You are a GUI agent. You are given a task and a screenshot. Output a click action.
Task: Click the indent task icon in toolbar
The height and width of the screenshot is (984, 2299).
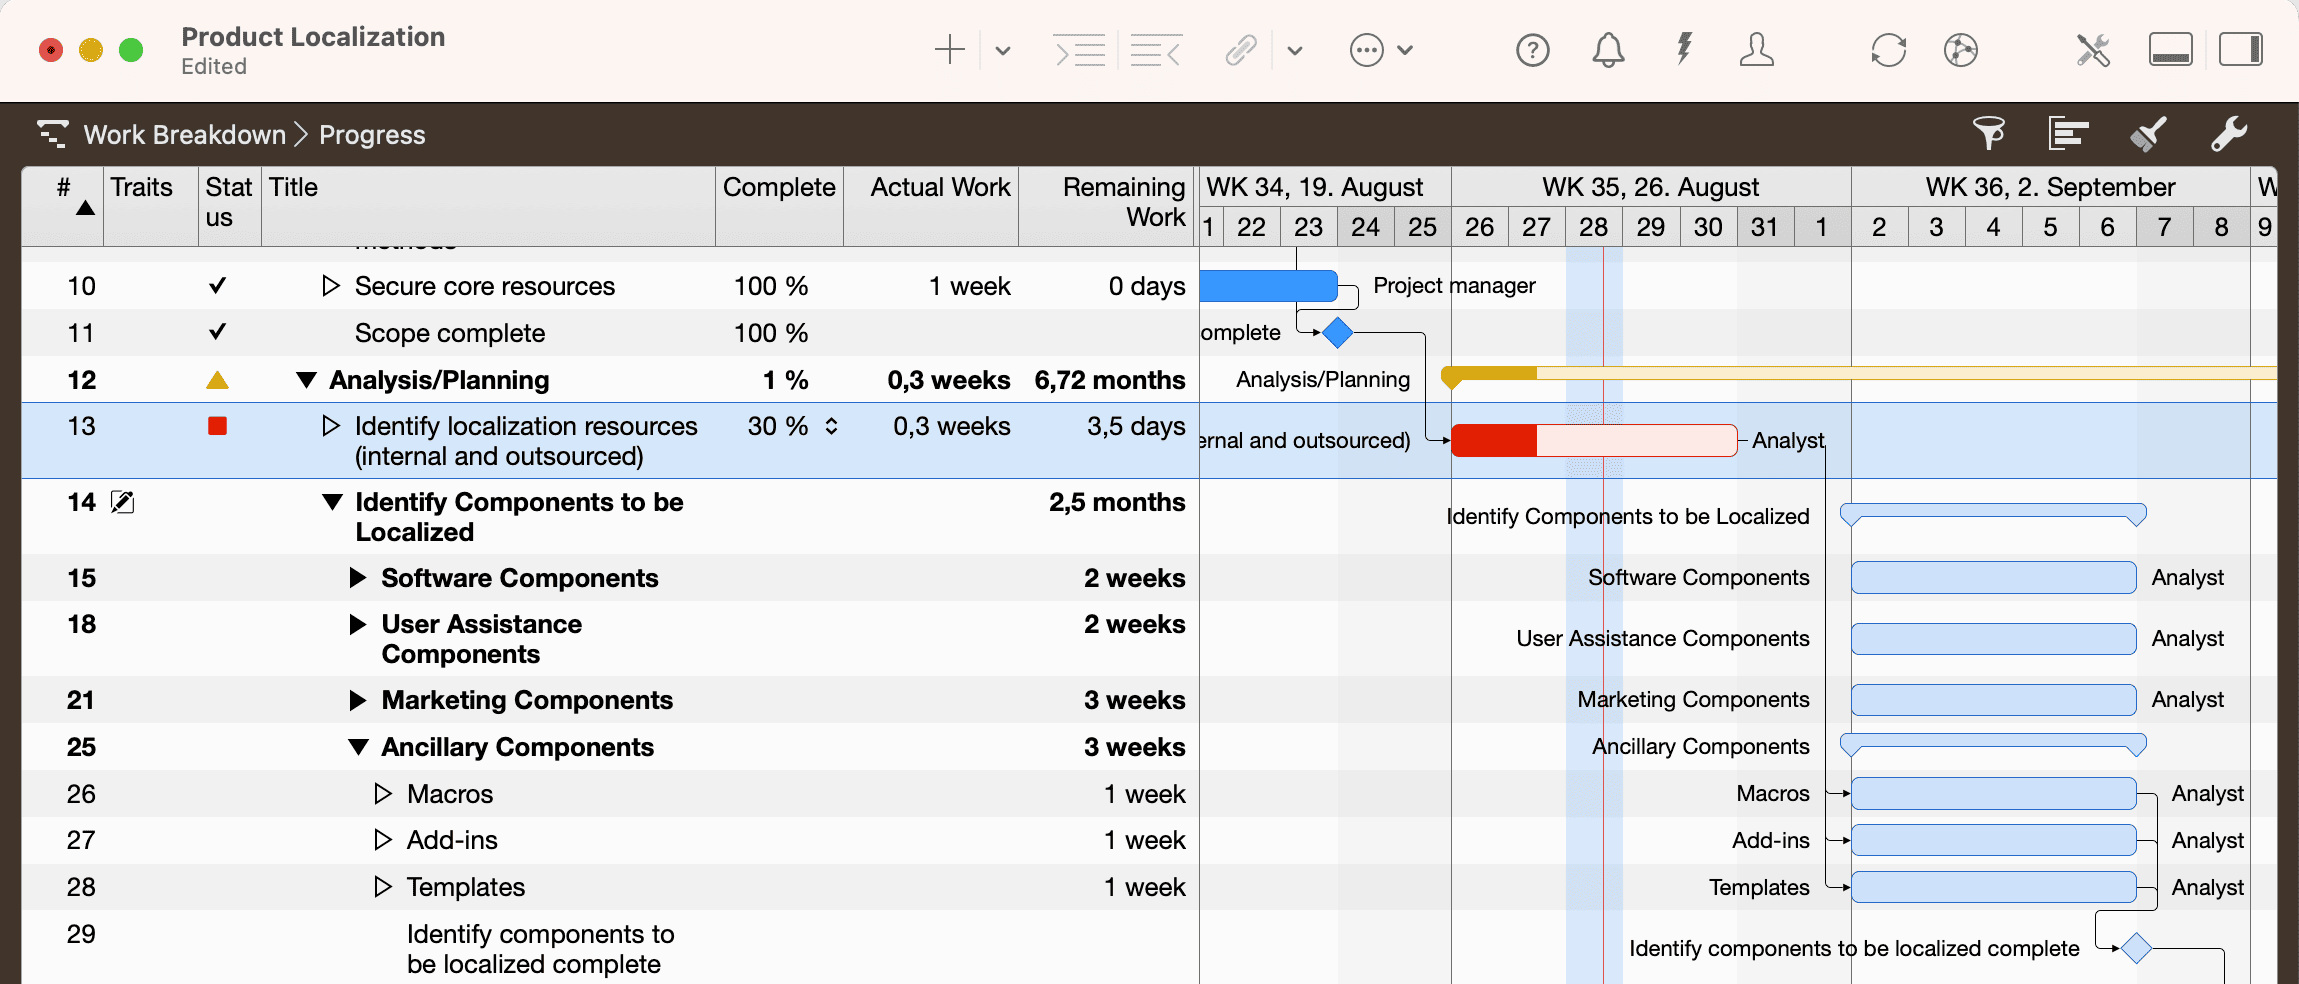(1080, 50)
